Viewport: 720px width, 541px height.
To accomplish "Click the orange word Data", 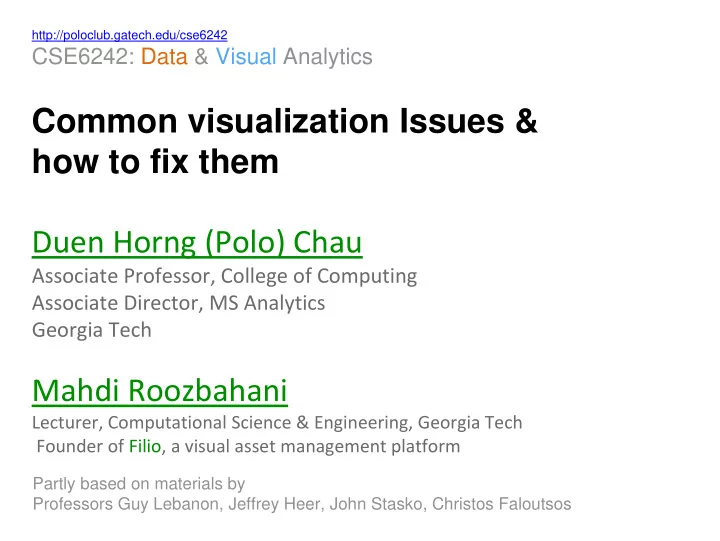I will pyautogui.click(x=164, y=57).
